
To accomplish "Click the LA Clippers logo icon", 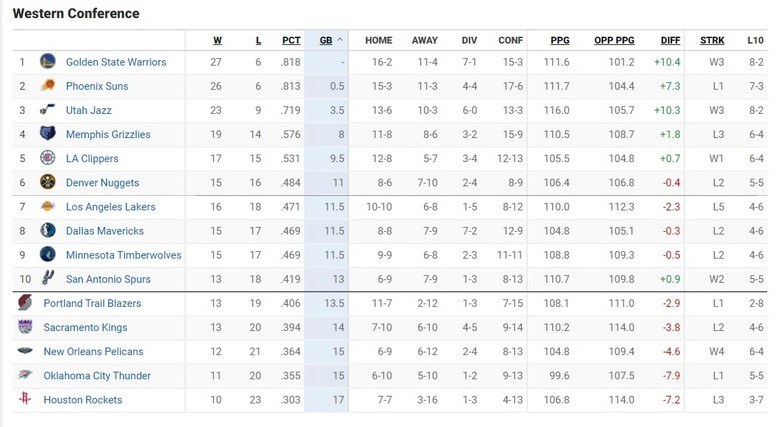I will click(47, 158).
